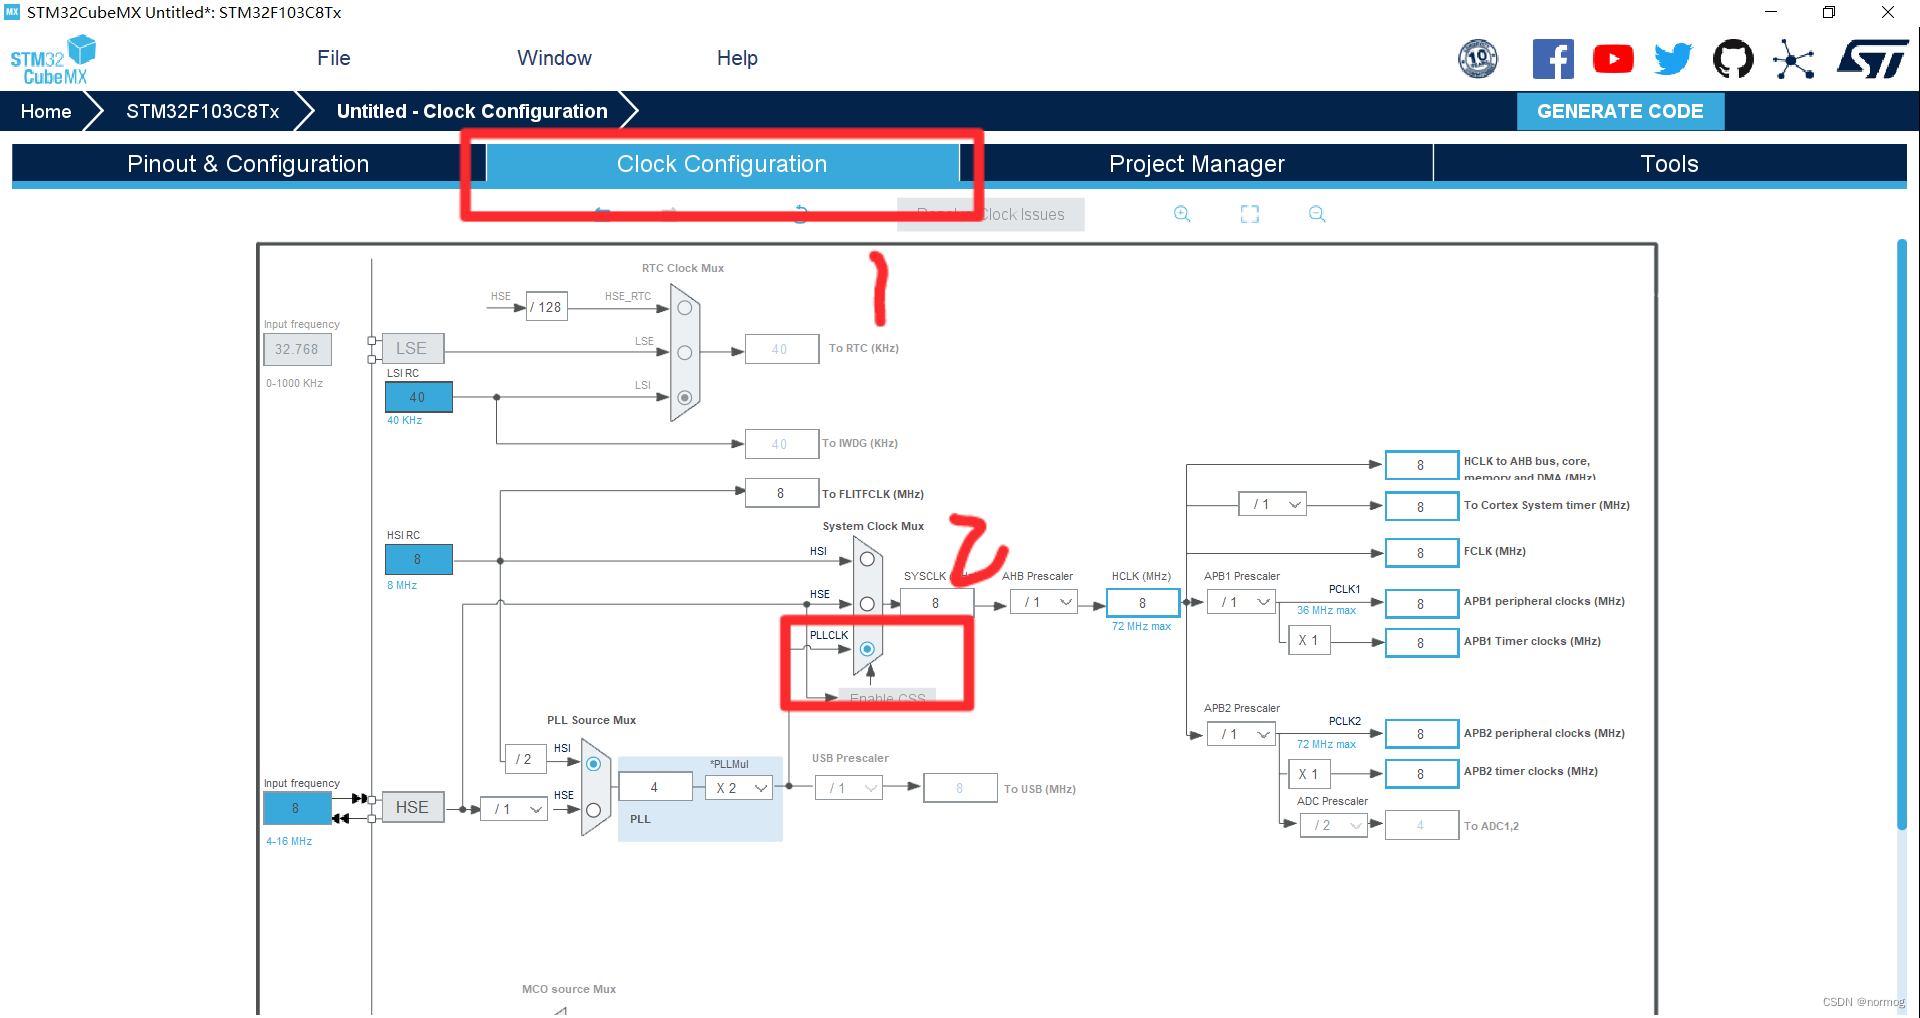Open the AHB Prescaler dropdown

coord(1044,602)
